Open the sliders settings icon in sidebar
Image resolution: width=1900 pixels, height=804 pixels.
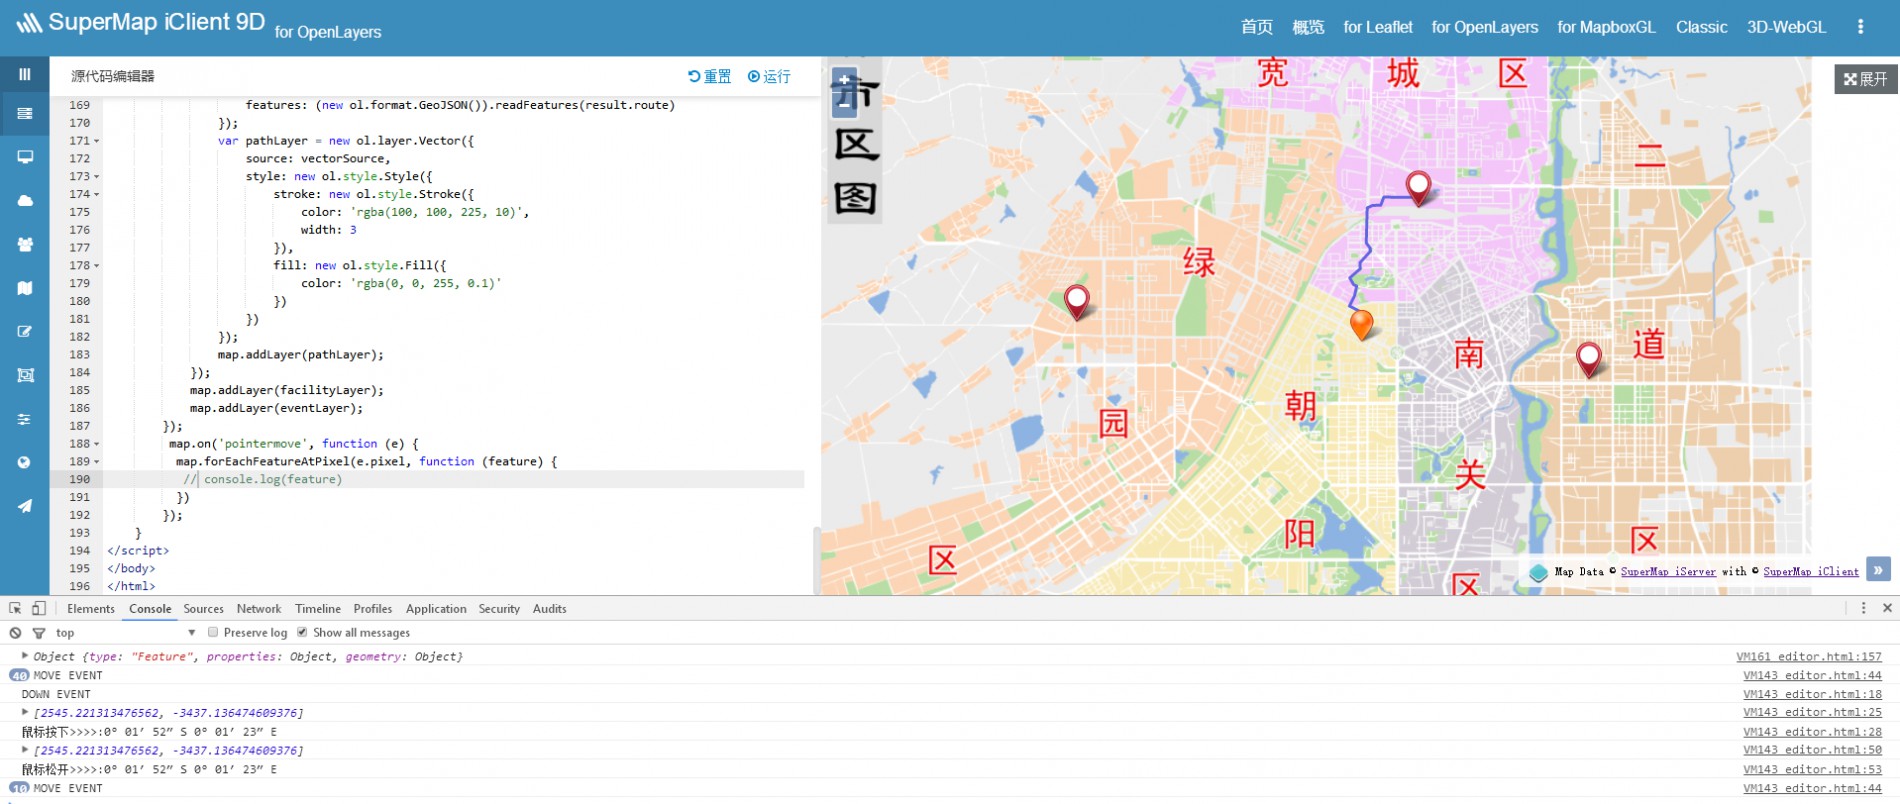coord(25,419)
